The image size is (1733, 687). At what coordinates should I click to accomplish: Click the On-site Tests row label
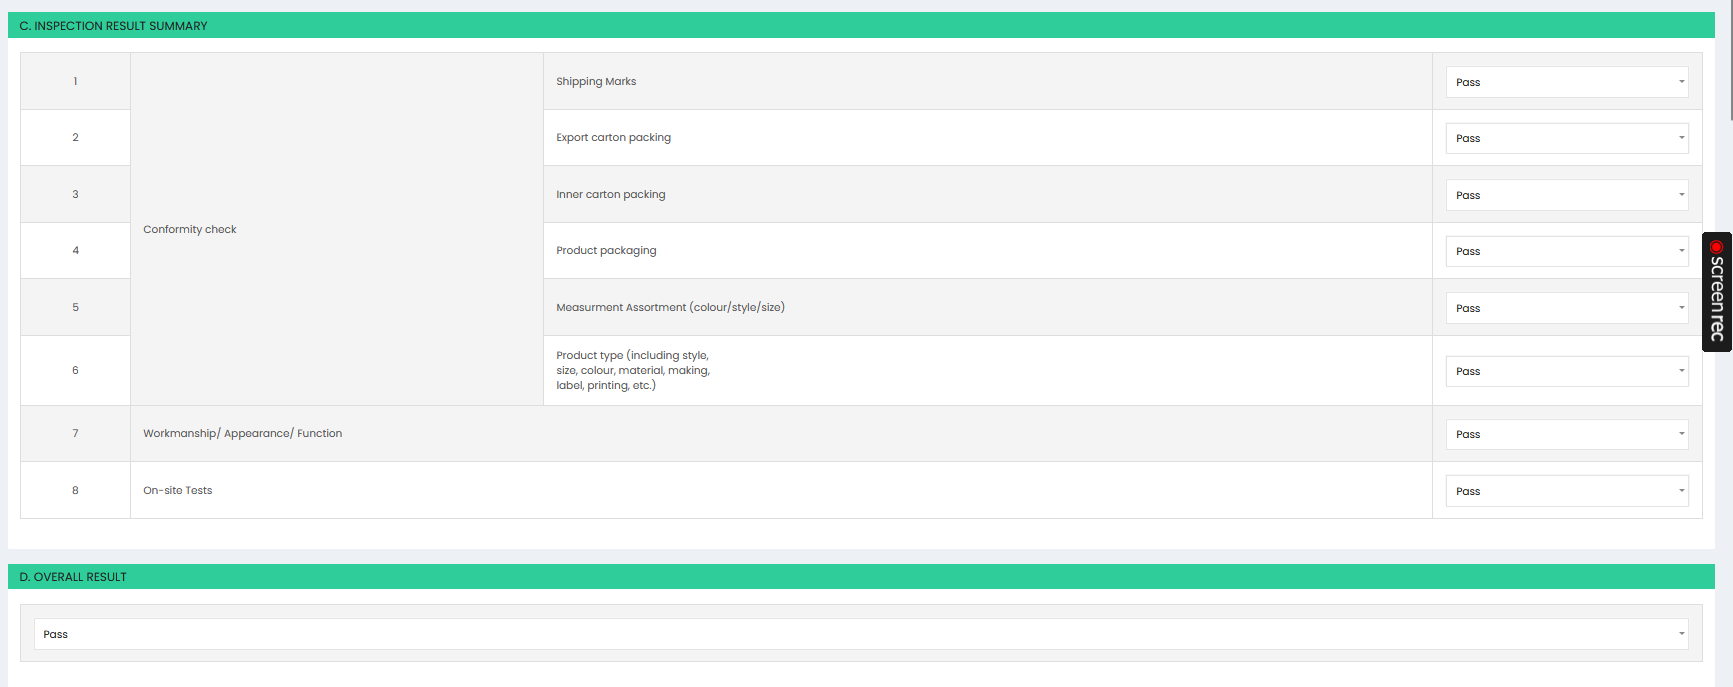178,491
